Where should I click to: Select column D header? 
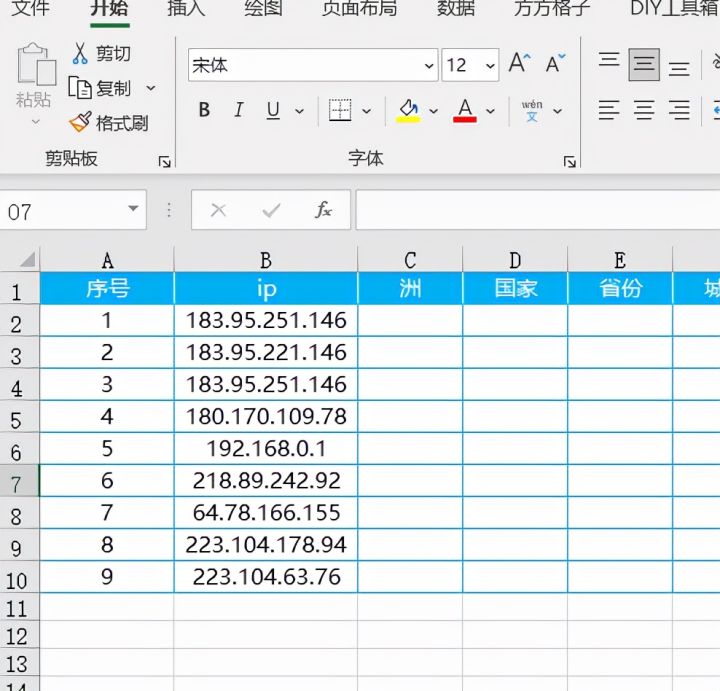515,260
